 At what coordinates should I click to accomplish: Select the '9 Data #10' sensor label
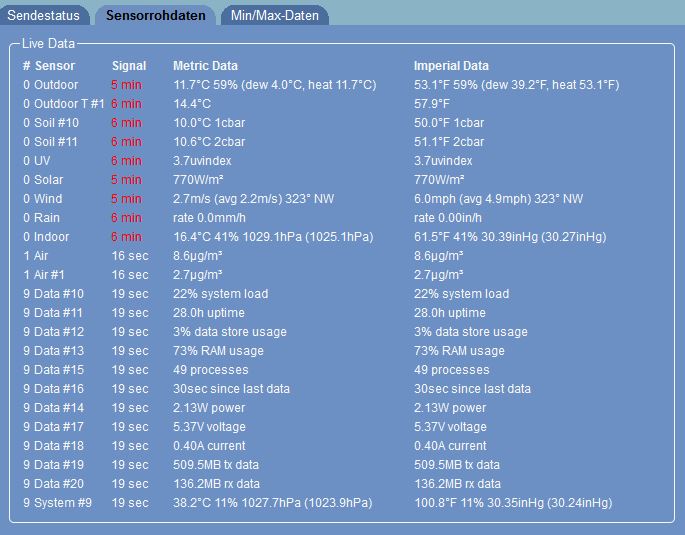(x=53, y=294)
